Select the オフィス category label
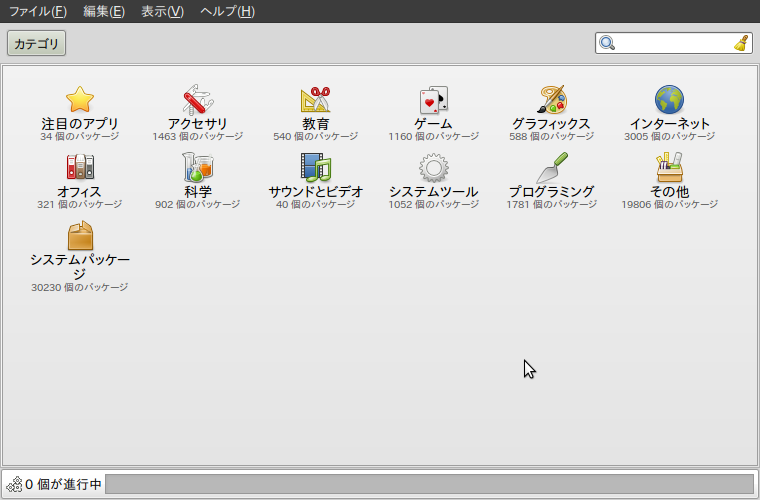This screenshot has width=760, height=500. [x=79, y=192]
